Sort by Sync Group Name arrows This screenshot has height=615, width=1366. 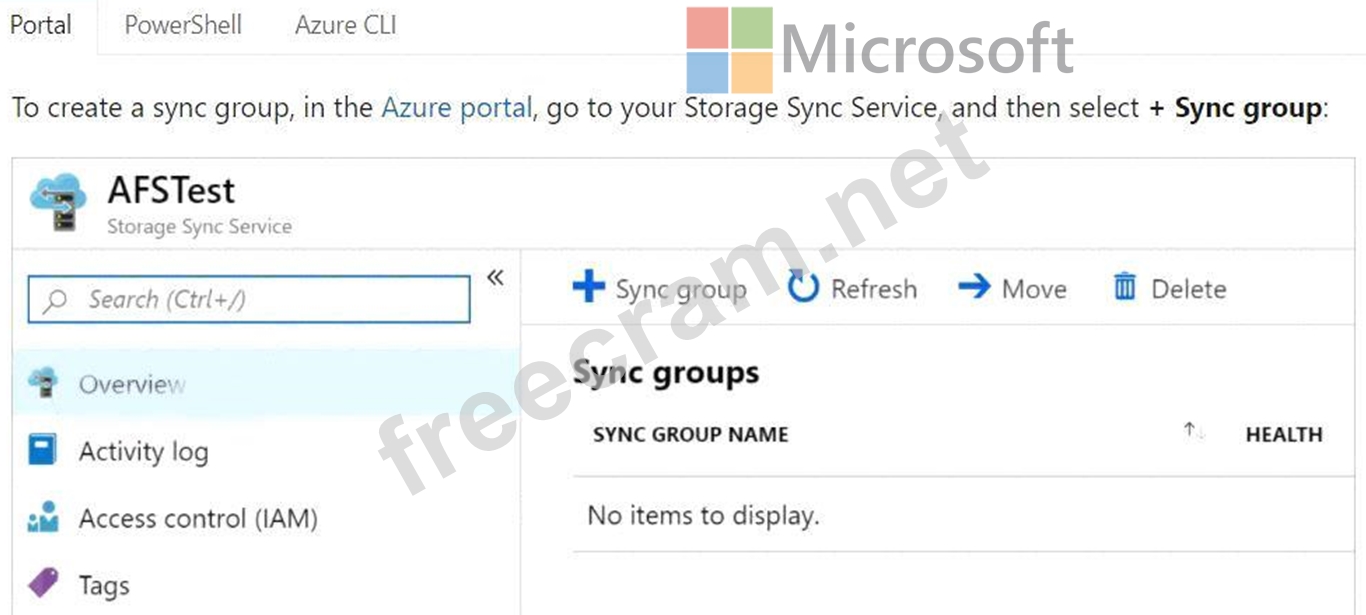pos(1194,431)
